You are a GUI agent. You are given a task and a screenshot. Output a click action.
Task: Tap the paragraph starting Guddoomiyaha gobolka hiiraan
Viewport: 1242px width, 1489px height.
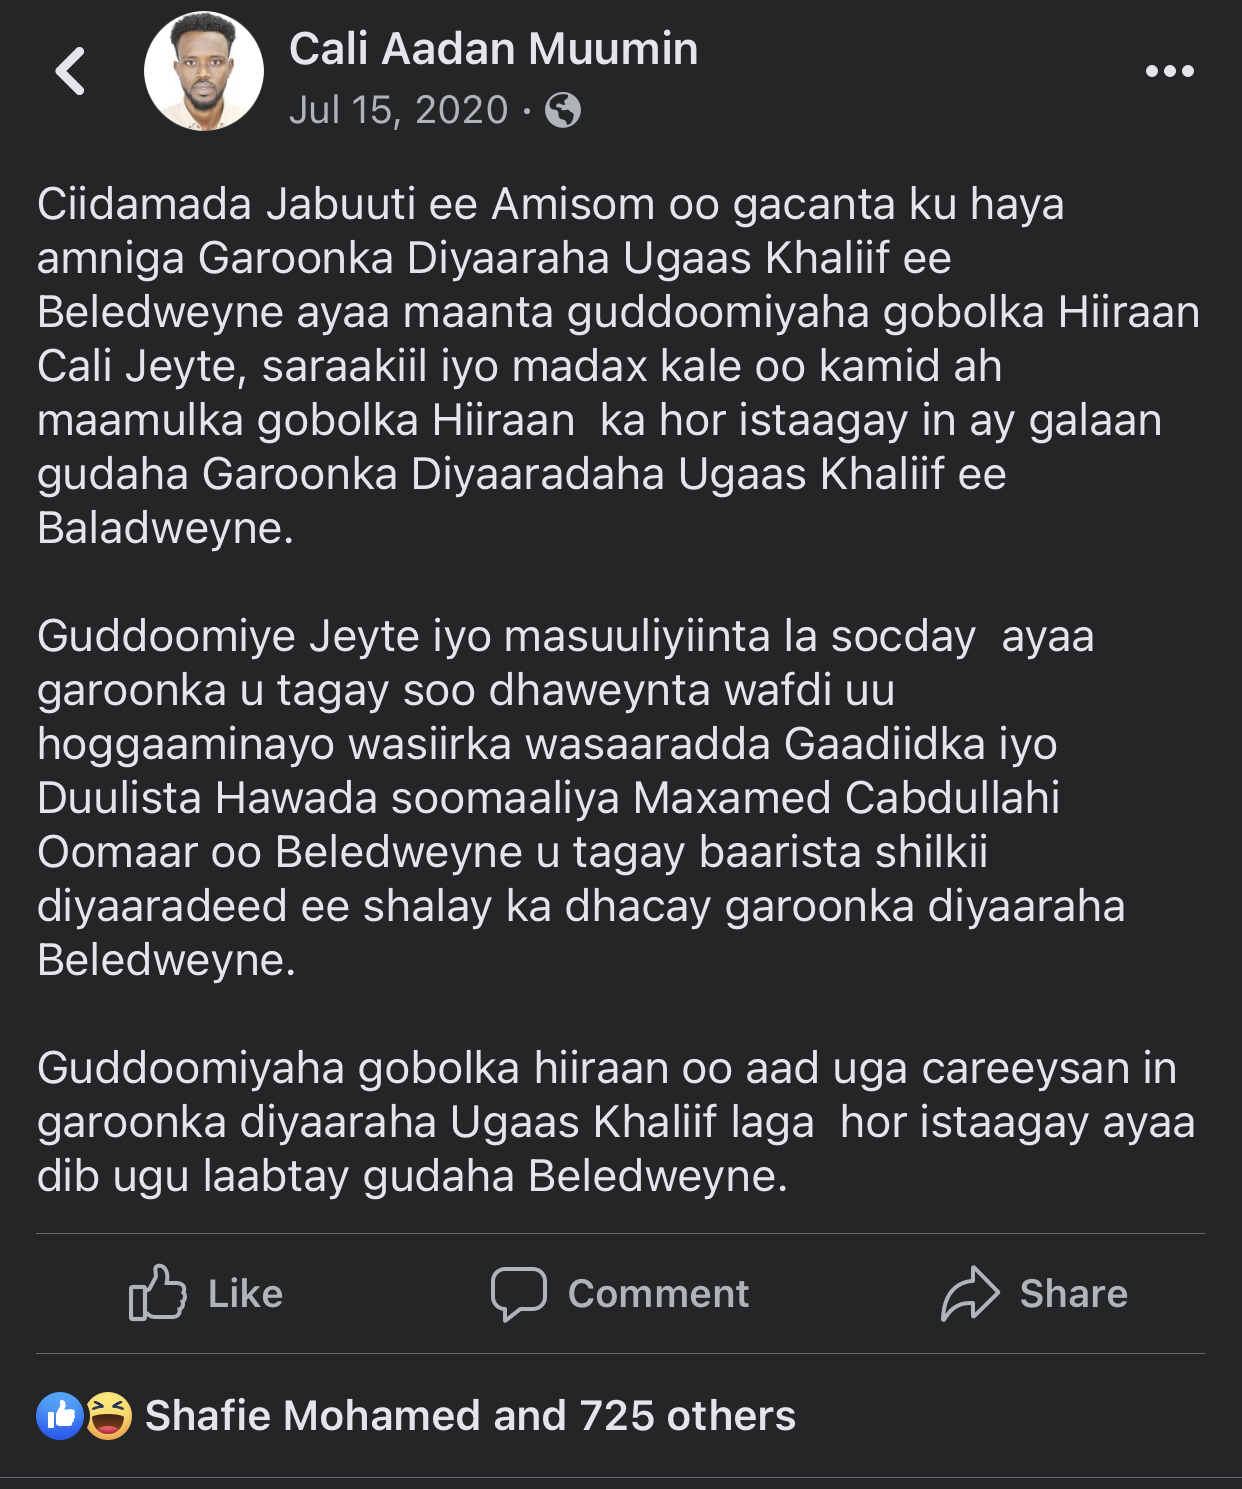click(x=616, y=1122)
